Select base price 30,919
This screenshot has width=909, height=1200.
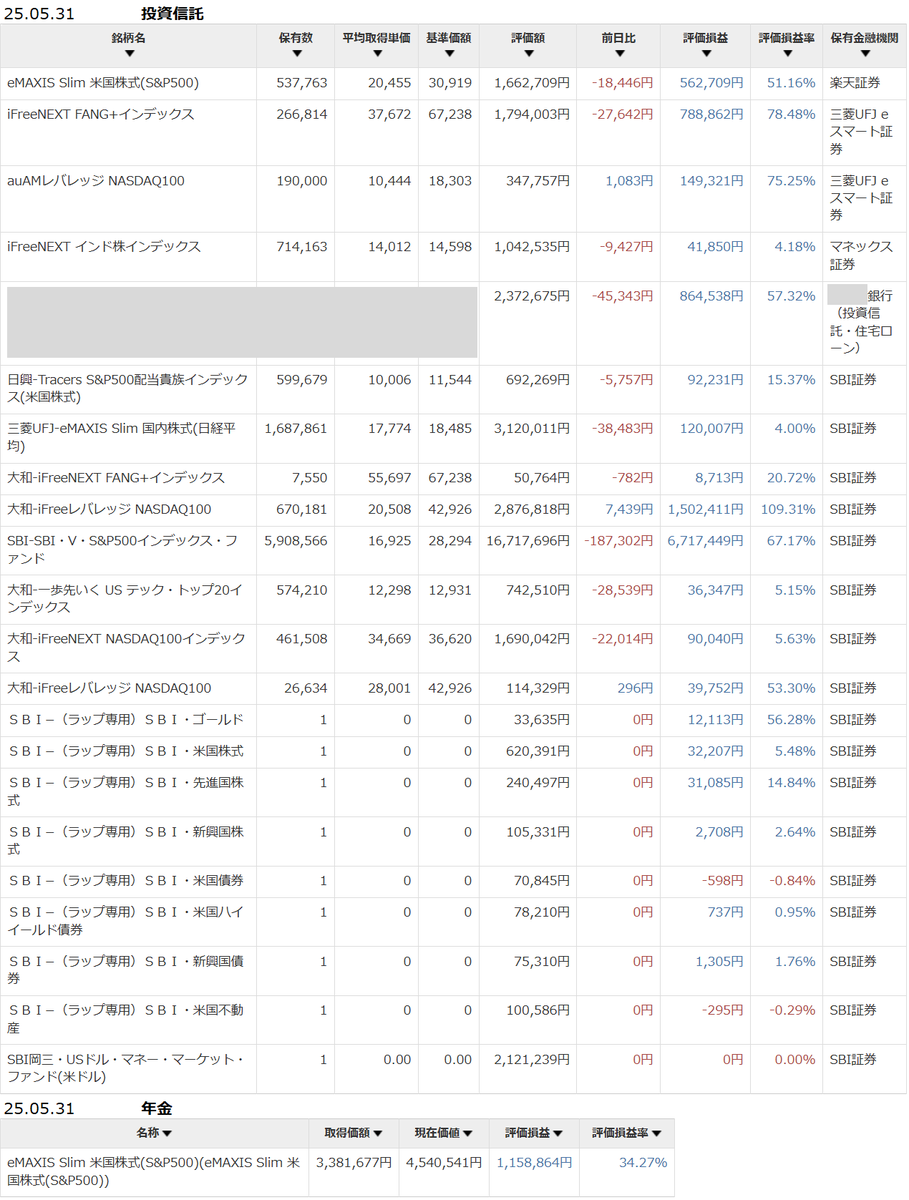[450, 83]
